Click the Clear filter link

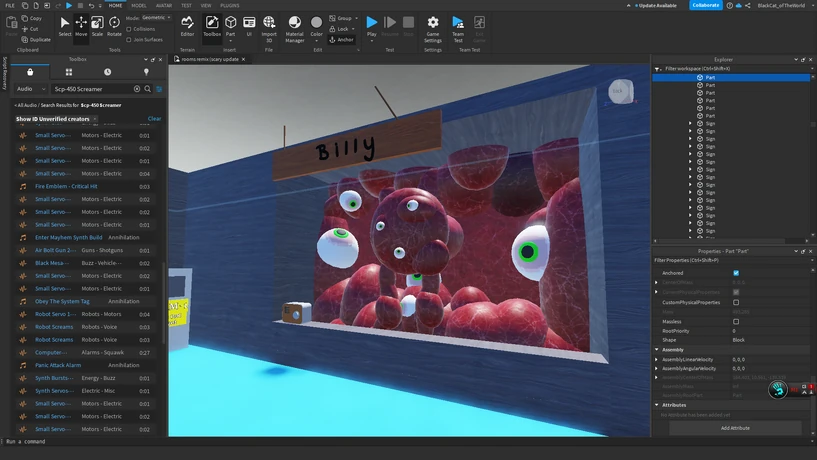[x=154, y=119]
